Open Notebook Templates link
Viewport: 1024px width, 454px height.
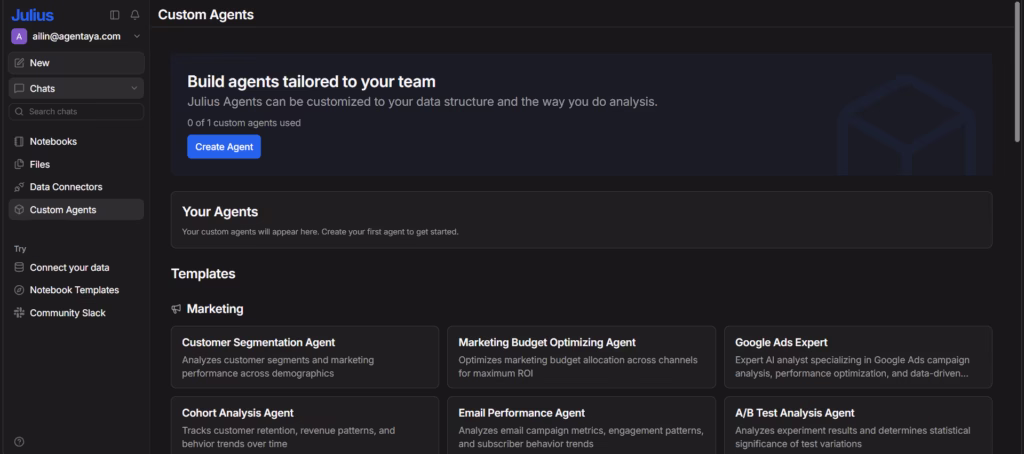click(x=76, y=290)
